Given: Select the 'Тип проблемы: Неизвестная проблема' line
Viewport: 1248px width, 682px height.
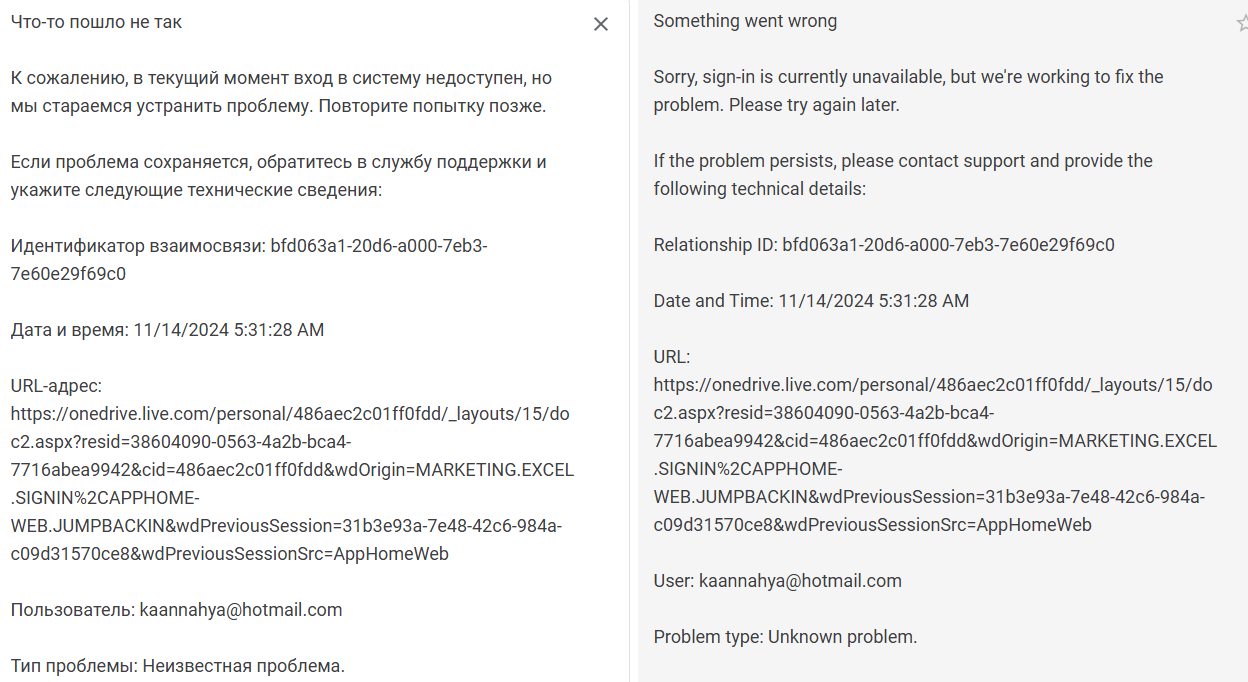Looking at the screenshot, I should [177, 666].
